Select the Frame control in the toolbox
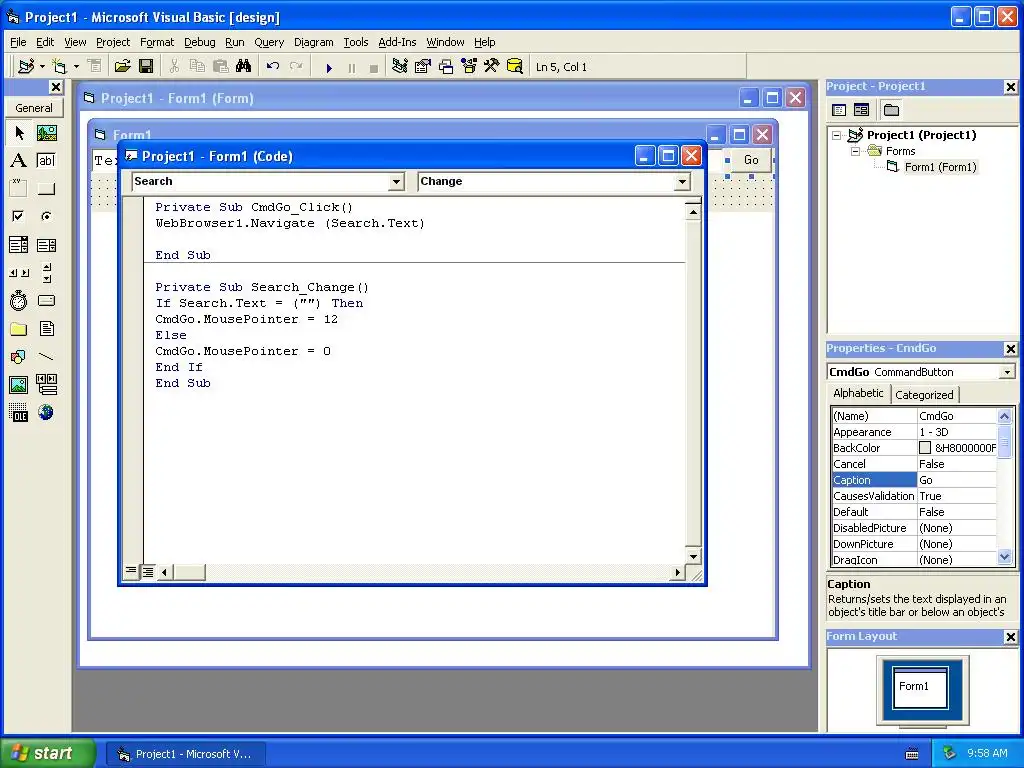1024x768 pixels. click(19, 189)
